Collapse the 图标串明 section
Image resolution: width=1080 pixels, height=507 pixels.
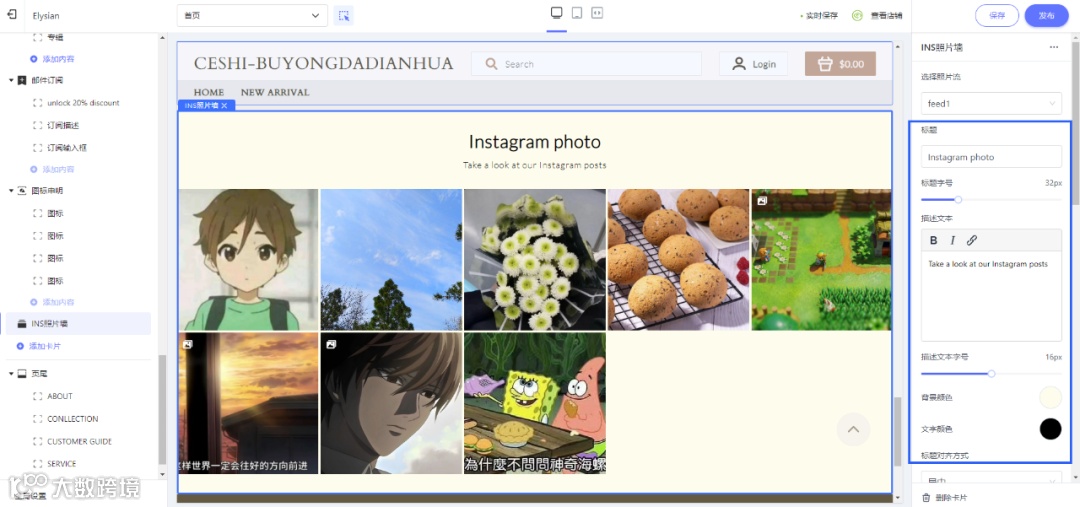click(11, 190)
